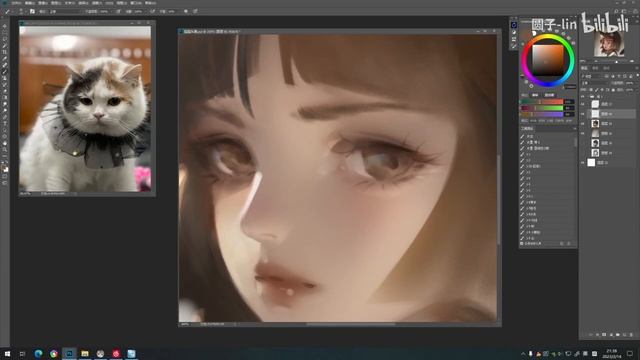Screen dimensions: 640x360
Task: Open the Window menu
Action: coord(135,3)
